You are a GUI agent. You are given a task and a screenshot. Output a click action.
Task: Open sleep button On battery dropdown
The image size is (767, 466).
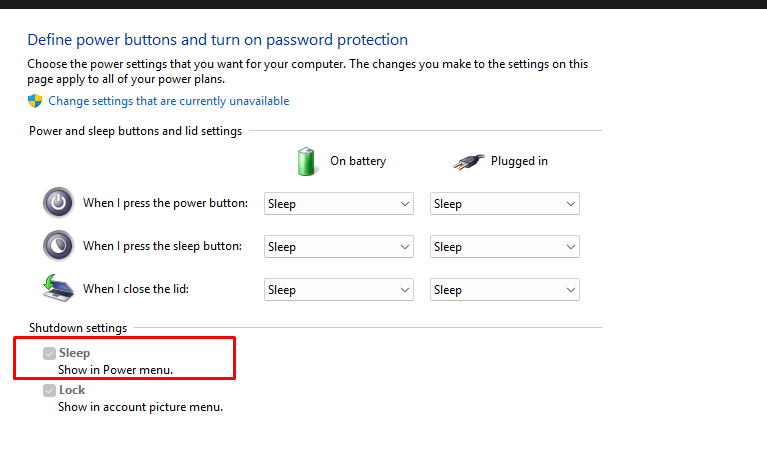coord(339,247)
